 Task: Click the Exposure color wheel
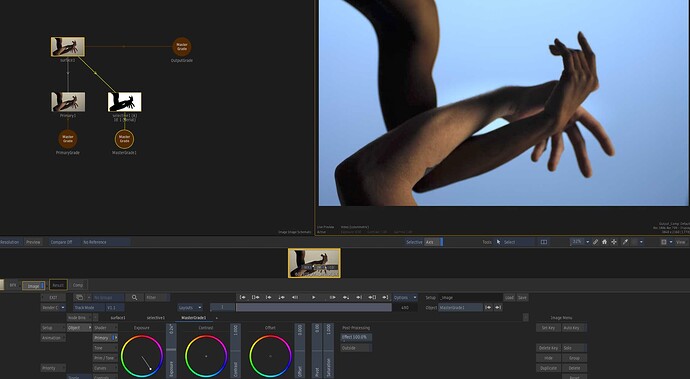[142, 356]
